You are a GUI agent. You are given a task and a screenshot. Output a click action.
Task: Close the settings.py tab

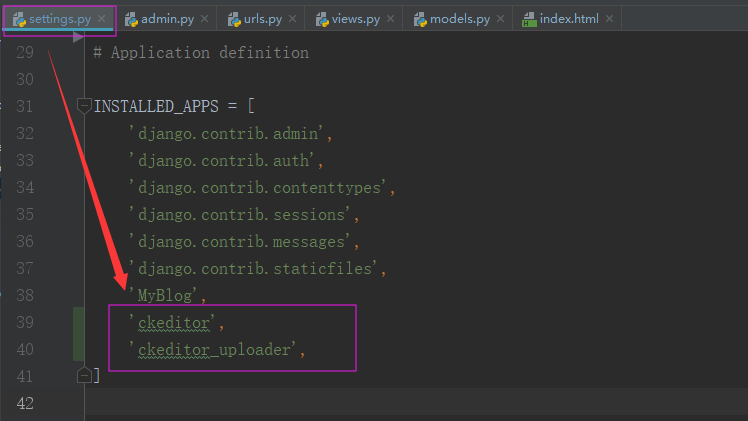coord(102,19)
